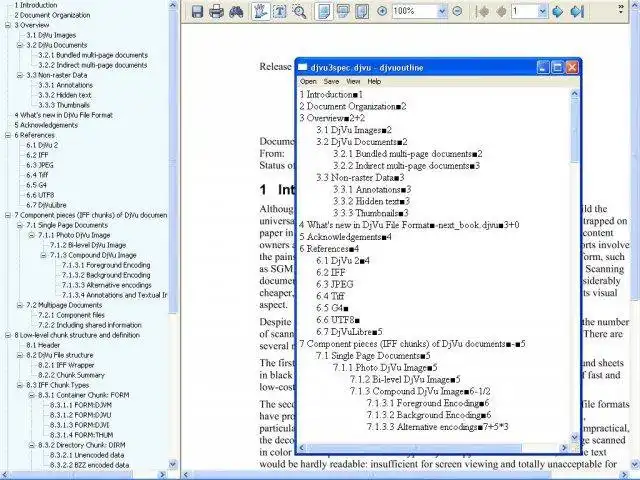Click '3.2.2 Indirect multi-page documents■3' in djvuoutline
Image resolution: width=640 pixels, height=480 pixels.
(x=407, y=166)
